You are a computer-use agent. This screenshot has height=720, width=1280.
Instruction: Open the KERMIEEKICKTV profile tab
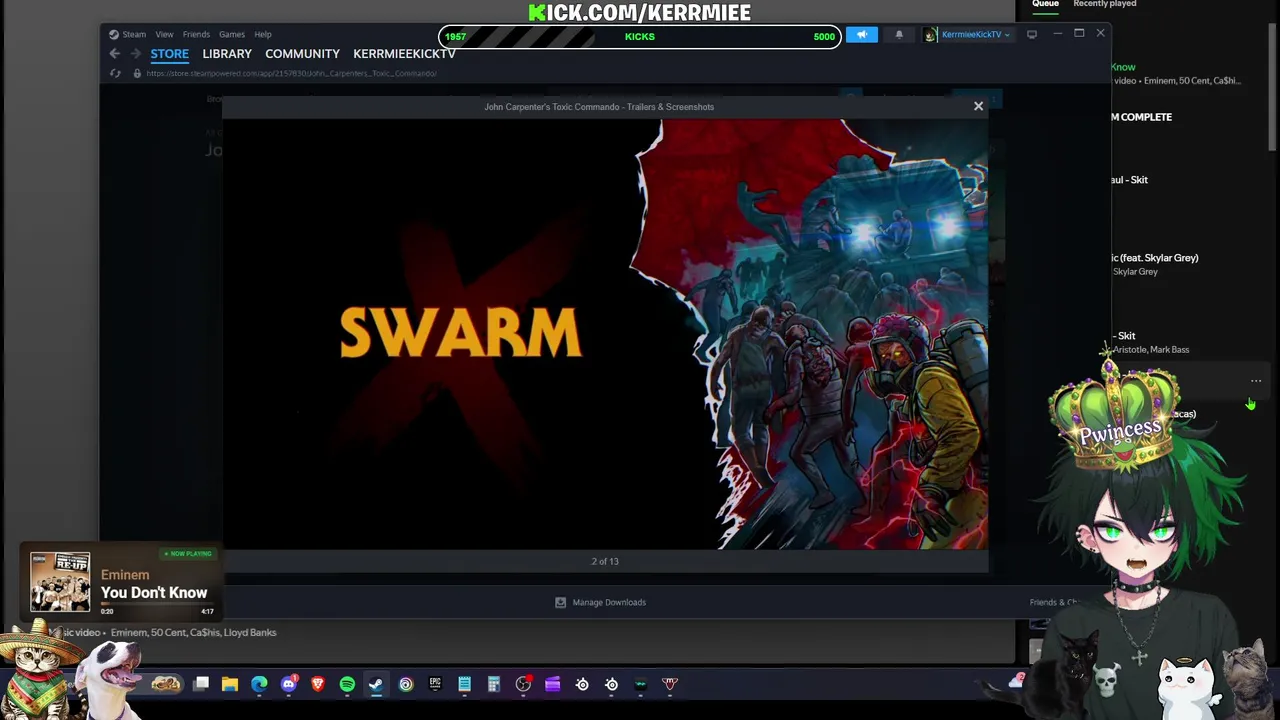(404, 54)
